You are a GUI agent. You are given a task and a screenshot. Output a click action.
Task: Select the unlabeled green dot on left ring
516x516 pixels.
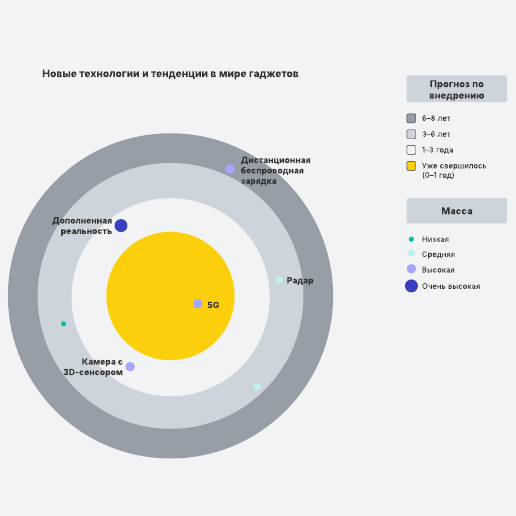[x=63, y=324]
